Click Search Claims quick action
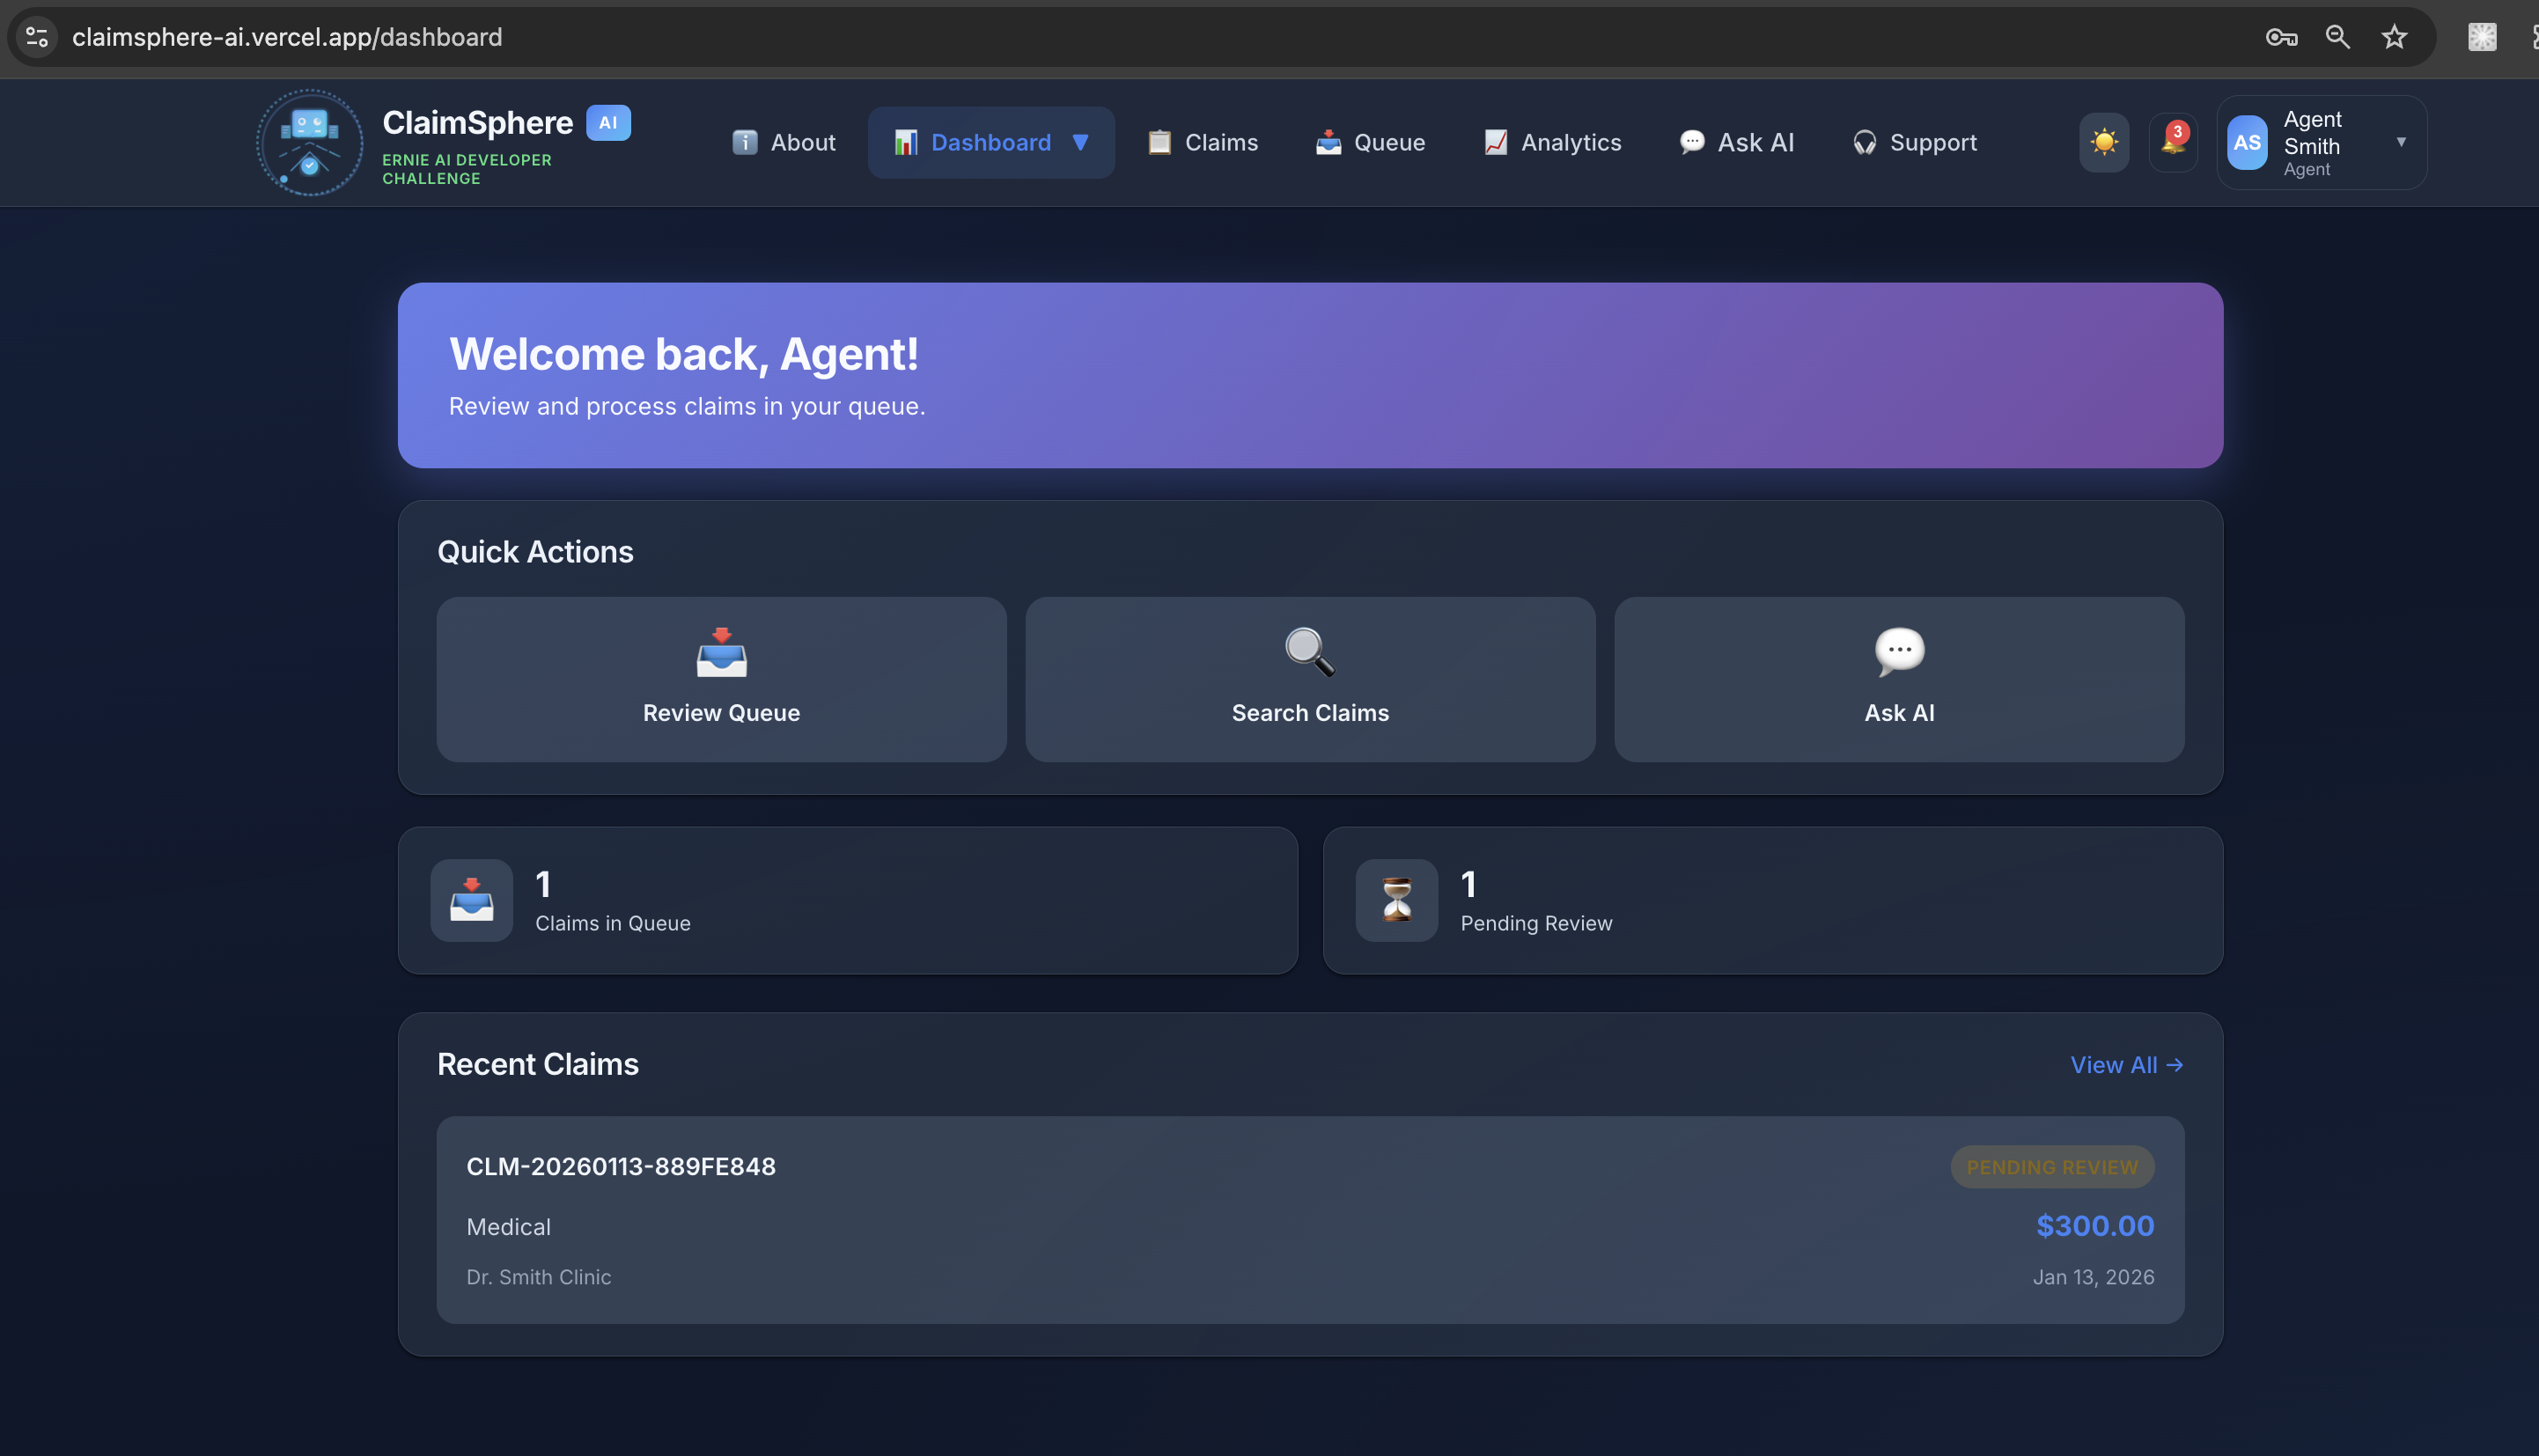Viewport: 2539px width, 1456px height. (x=1310, y=680)
